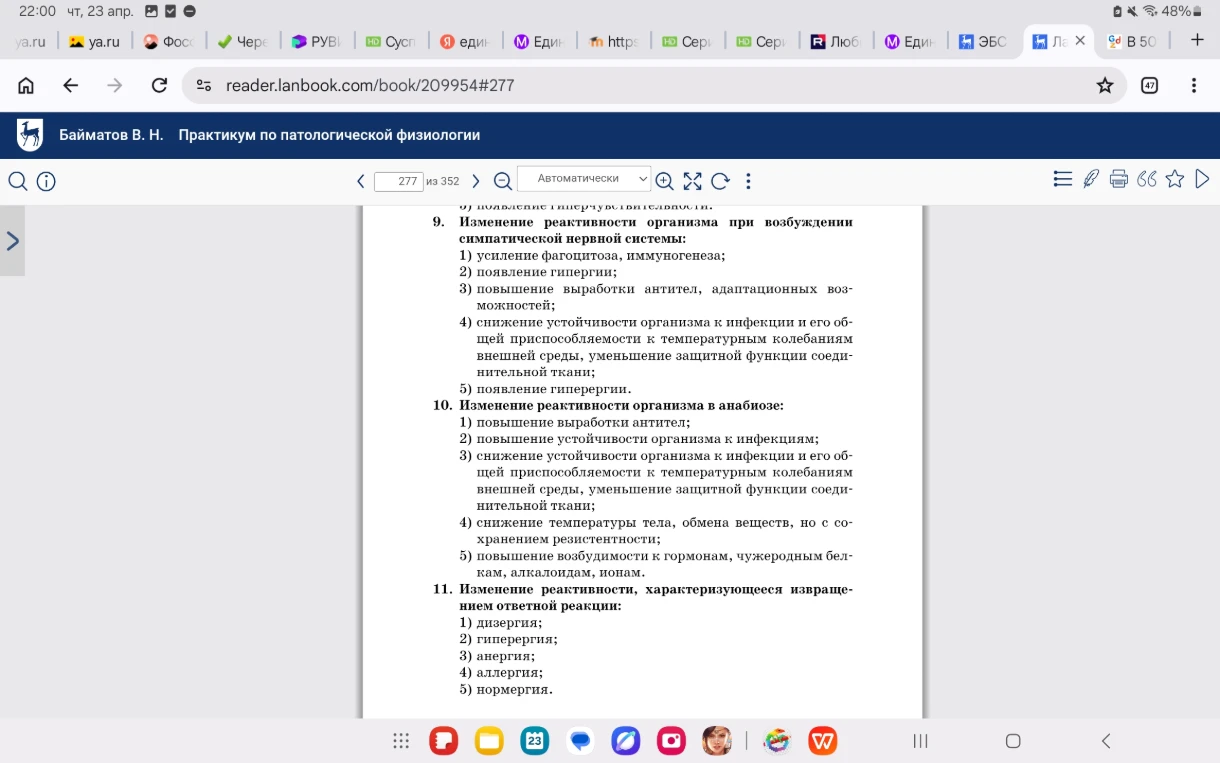Switch to the Фосс tab
Viewport: 1220px width, 763px height.
click(x=169, y=41)
